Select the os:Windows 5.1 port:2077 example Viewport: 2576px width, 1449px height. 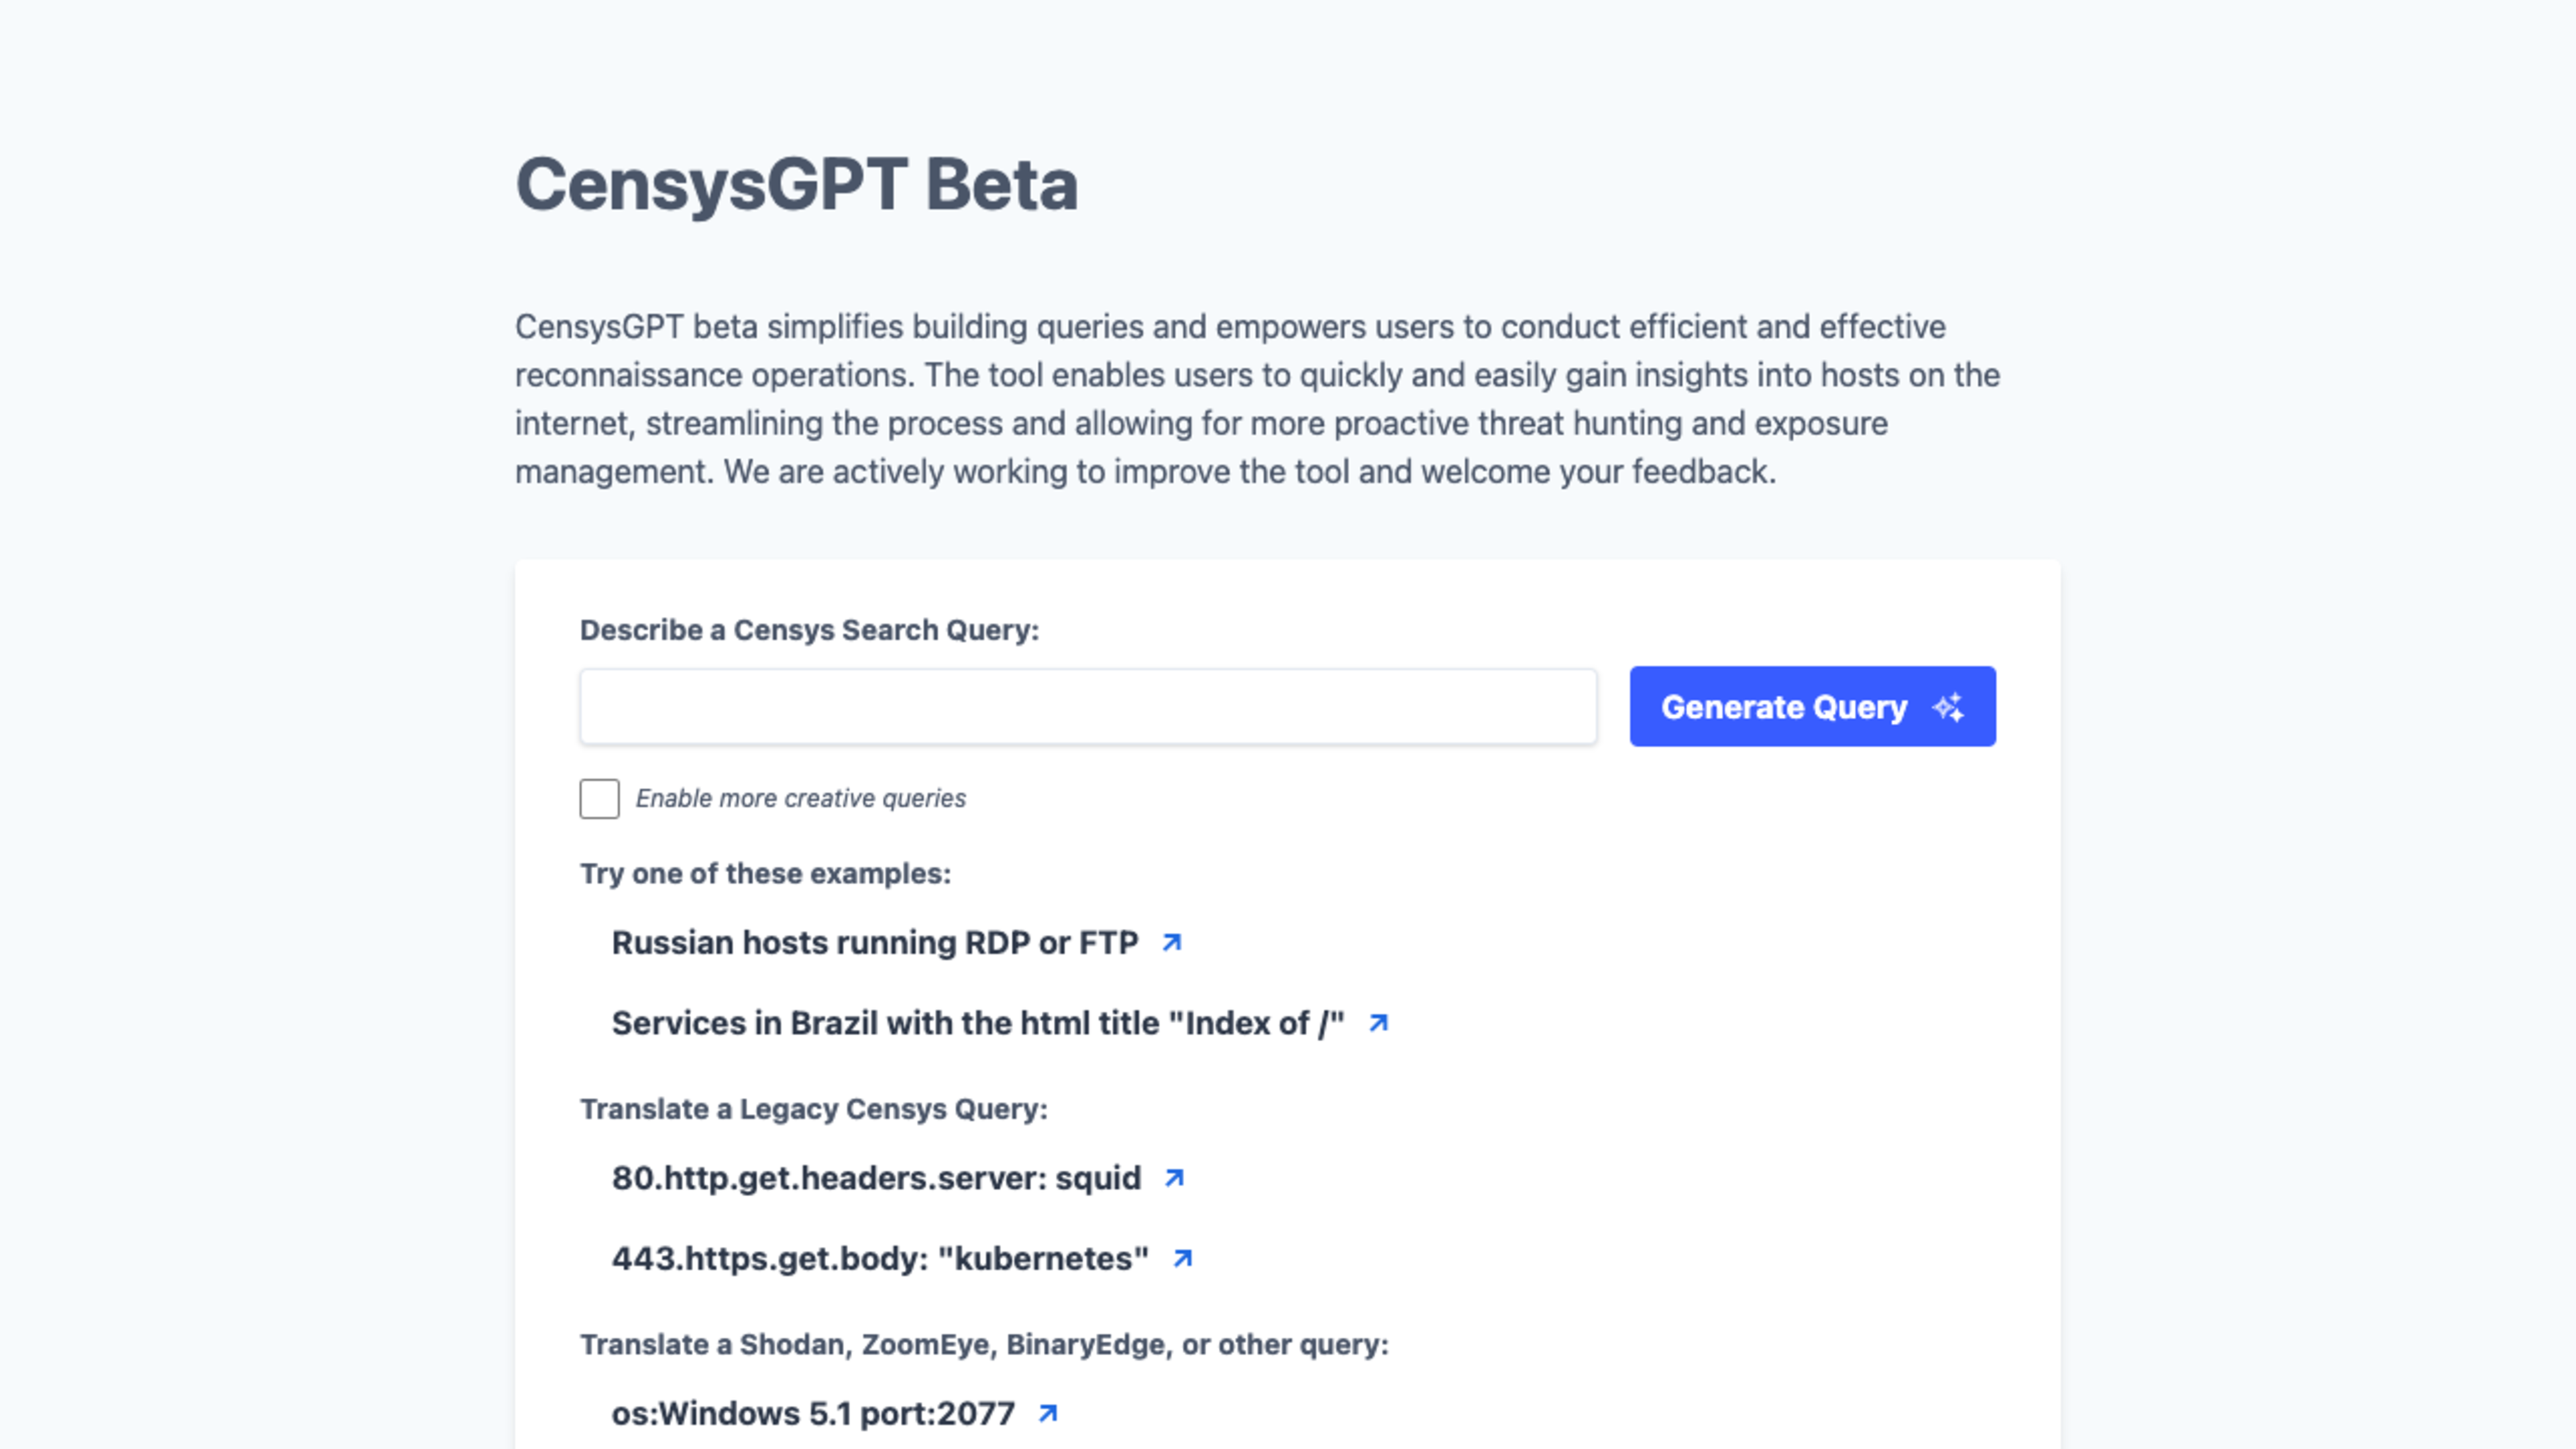click(813, 1413)
